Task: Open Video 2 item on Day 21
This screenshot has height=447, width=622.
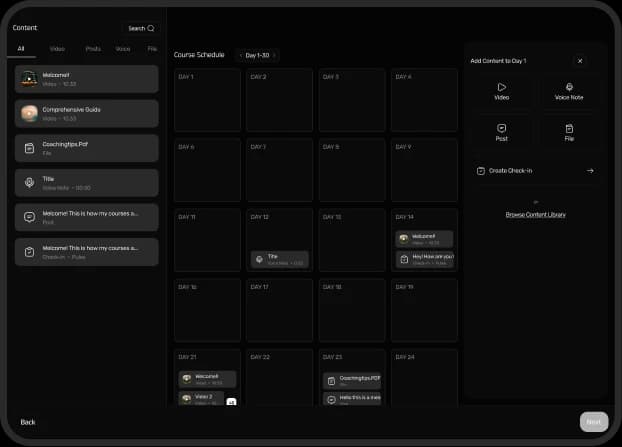Action: click(202, 399)
